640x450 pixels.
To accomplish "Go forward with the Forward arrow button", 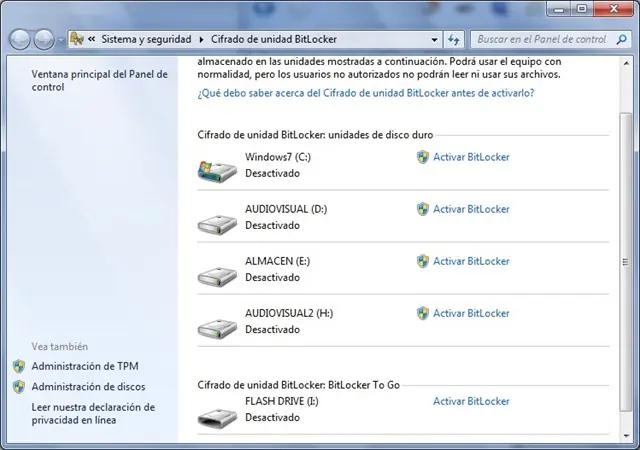I will coord(44,40).
